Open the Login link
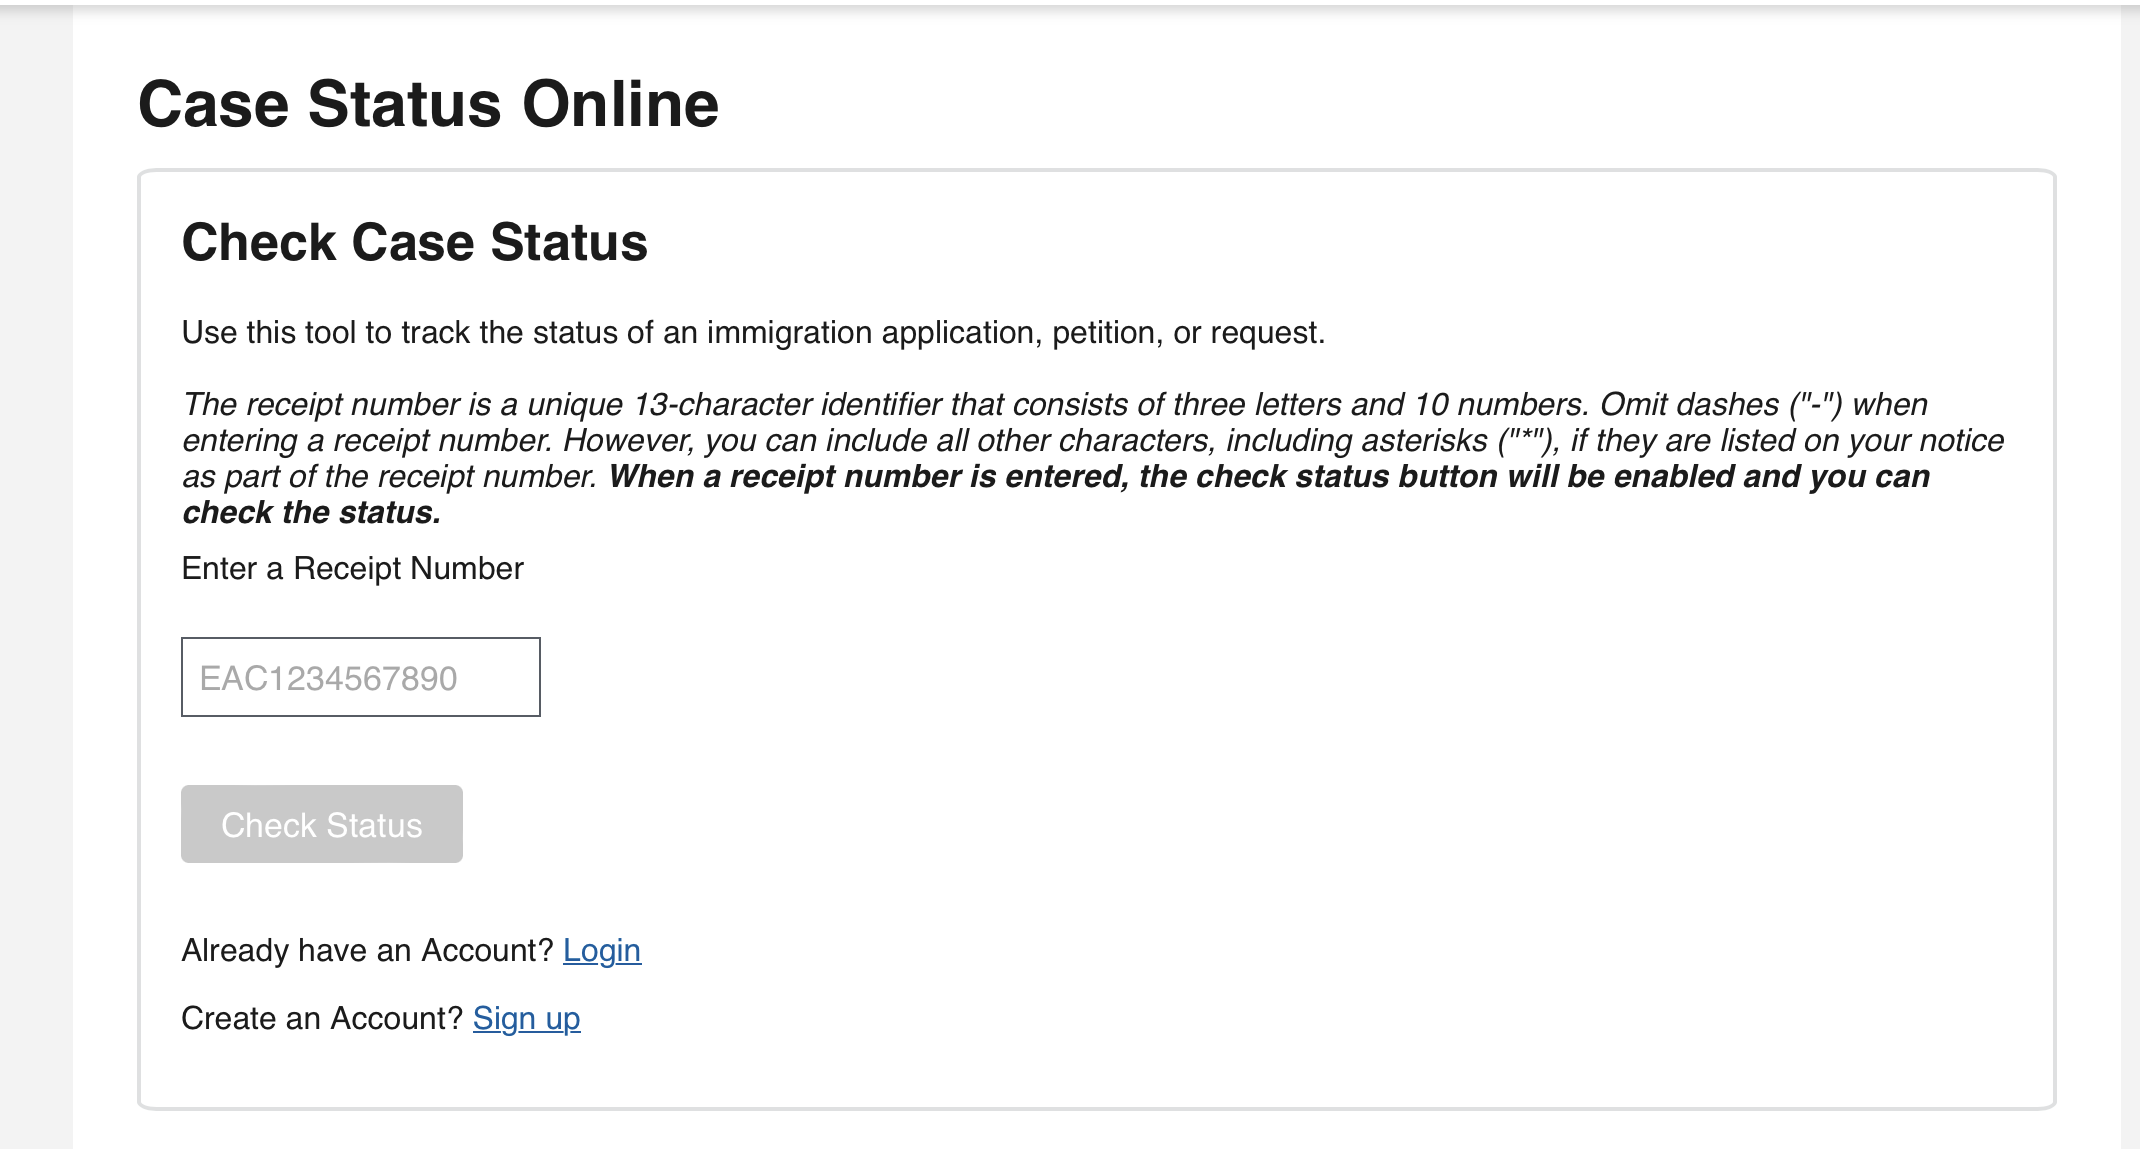The image size is (2140, 1149). 602,950
